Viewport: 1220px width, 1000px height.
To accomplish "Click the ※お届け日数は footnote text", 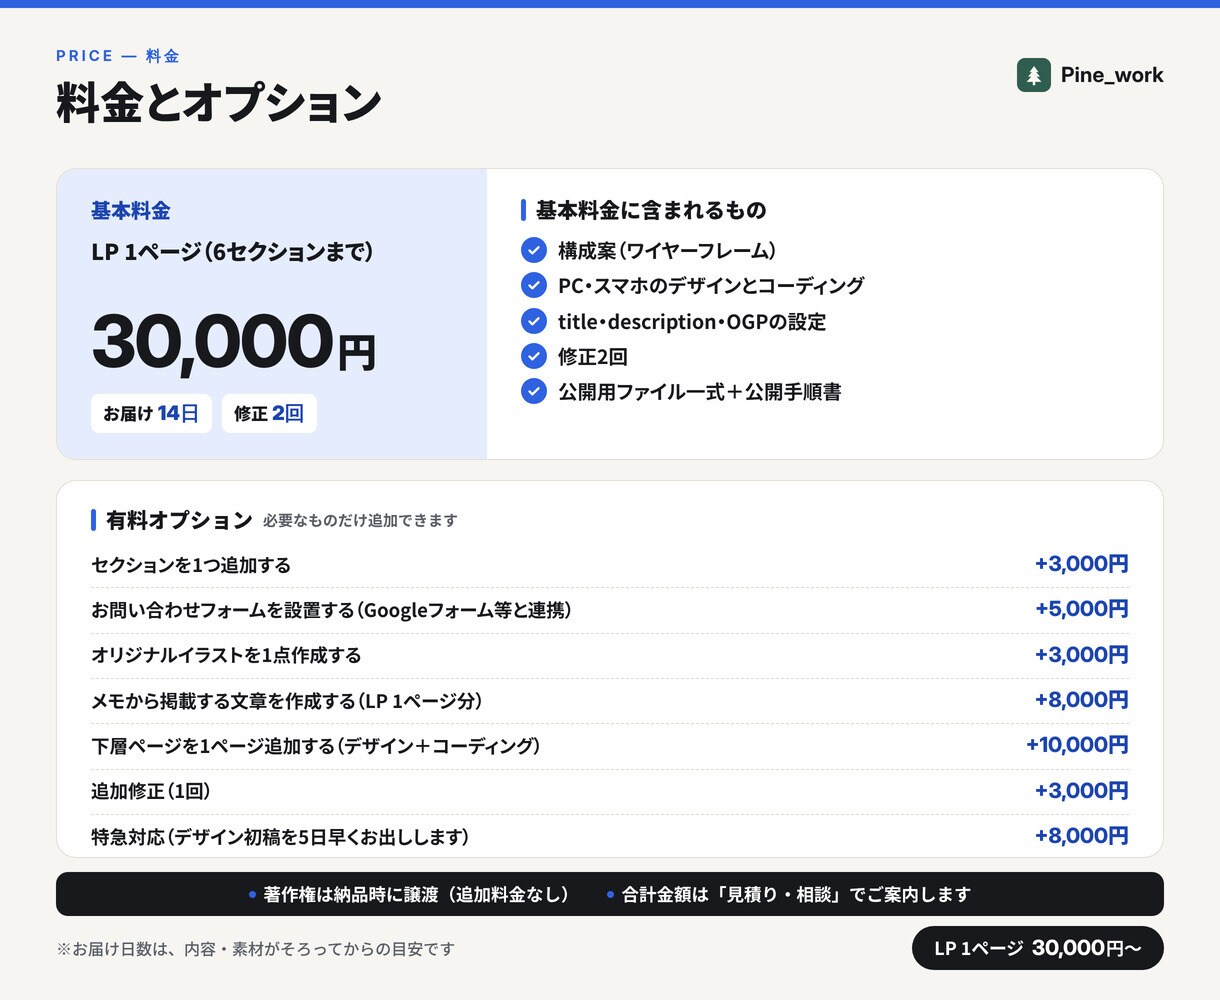I will [x=255, y=949].
